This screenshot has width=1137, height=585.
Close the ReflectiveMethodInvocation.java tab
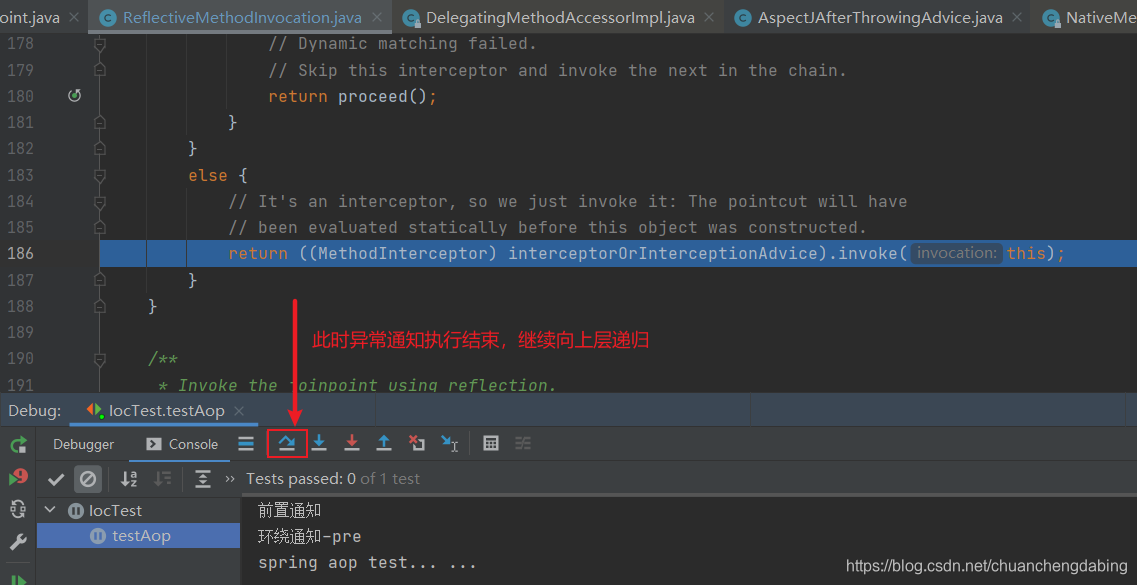pos(379,17)
